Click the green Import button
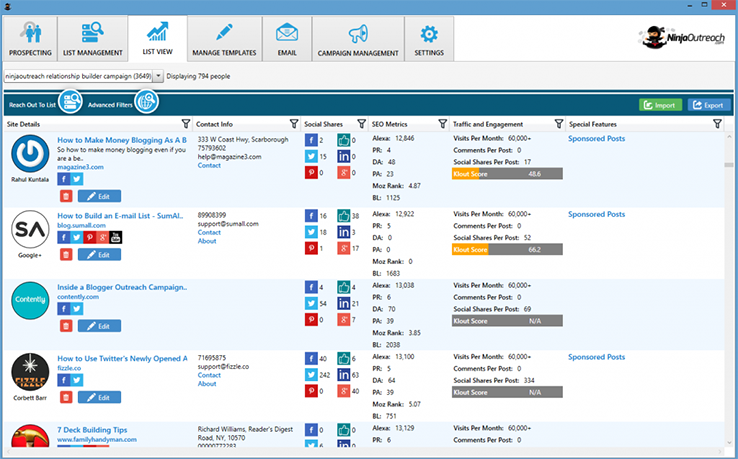738x459 pixels. tap(660, 104)
